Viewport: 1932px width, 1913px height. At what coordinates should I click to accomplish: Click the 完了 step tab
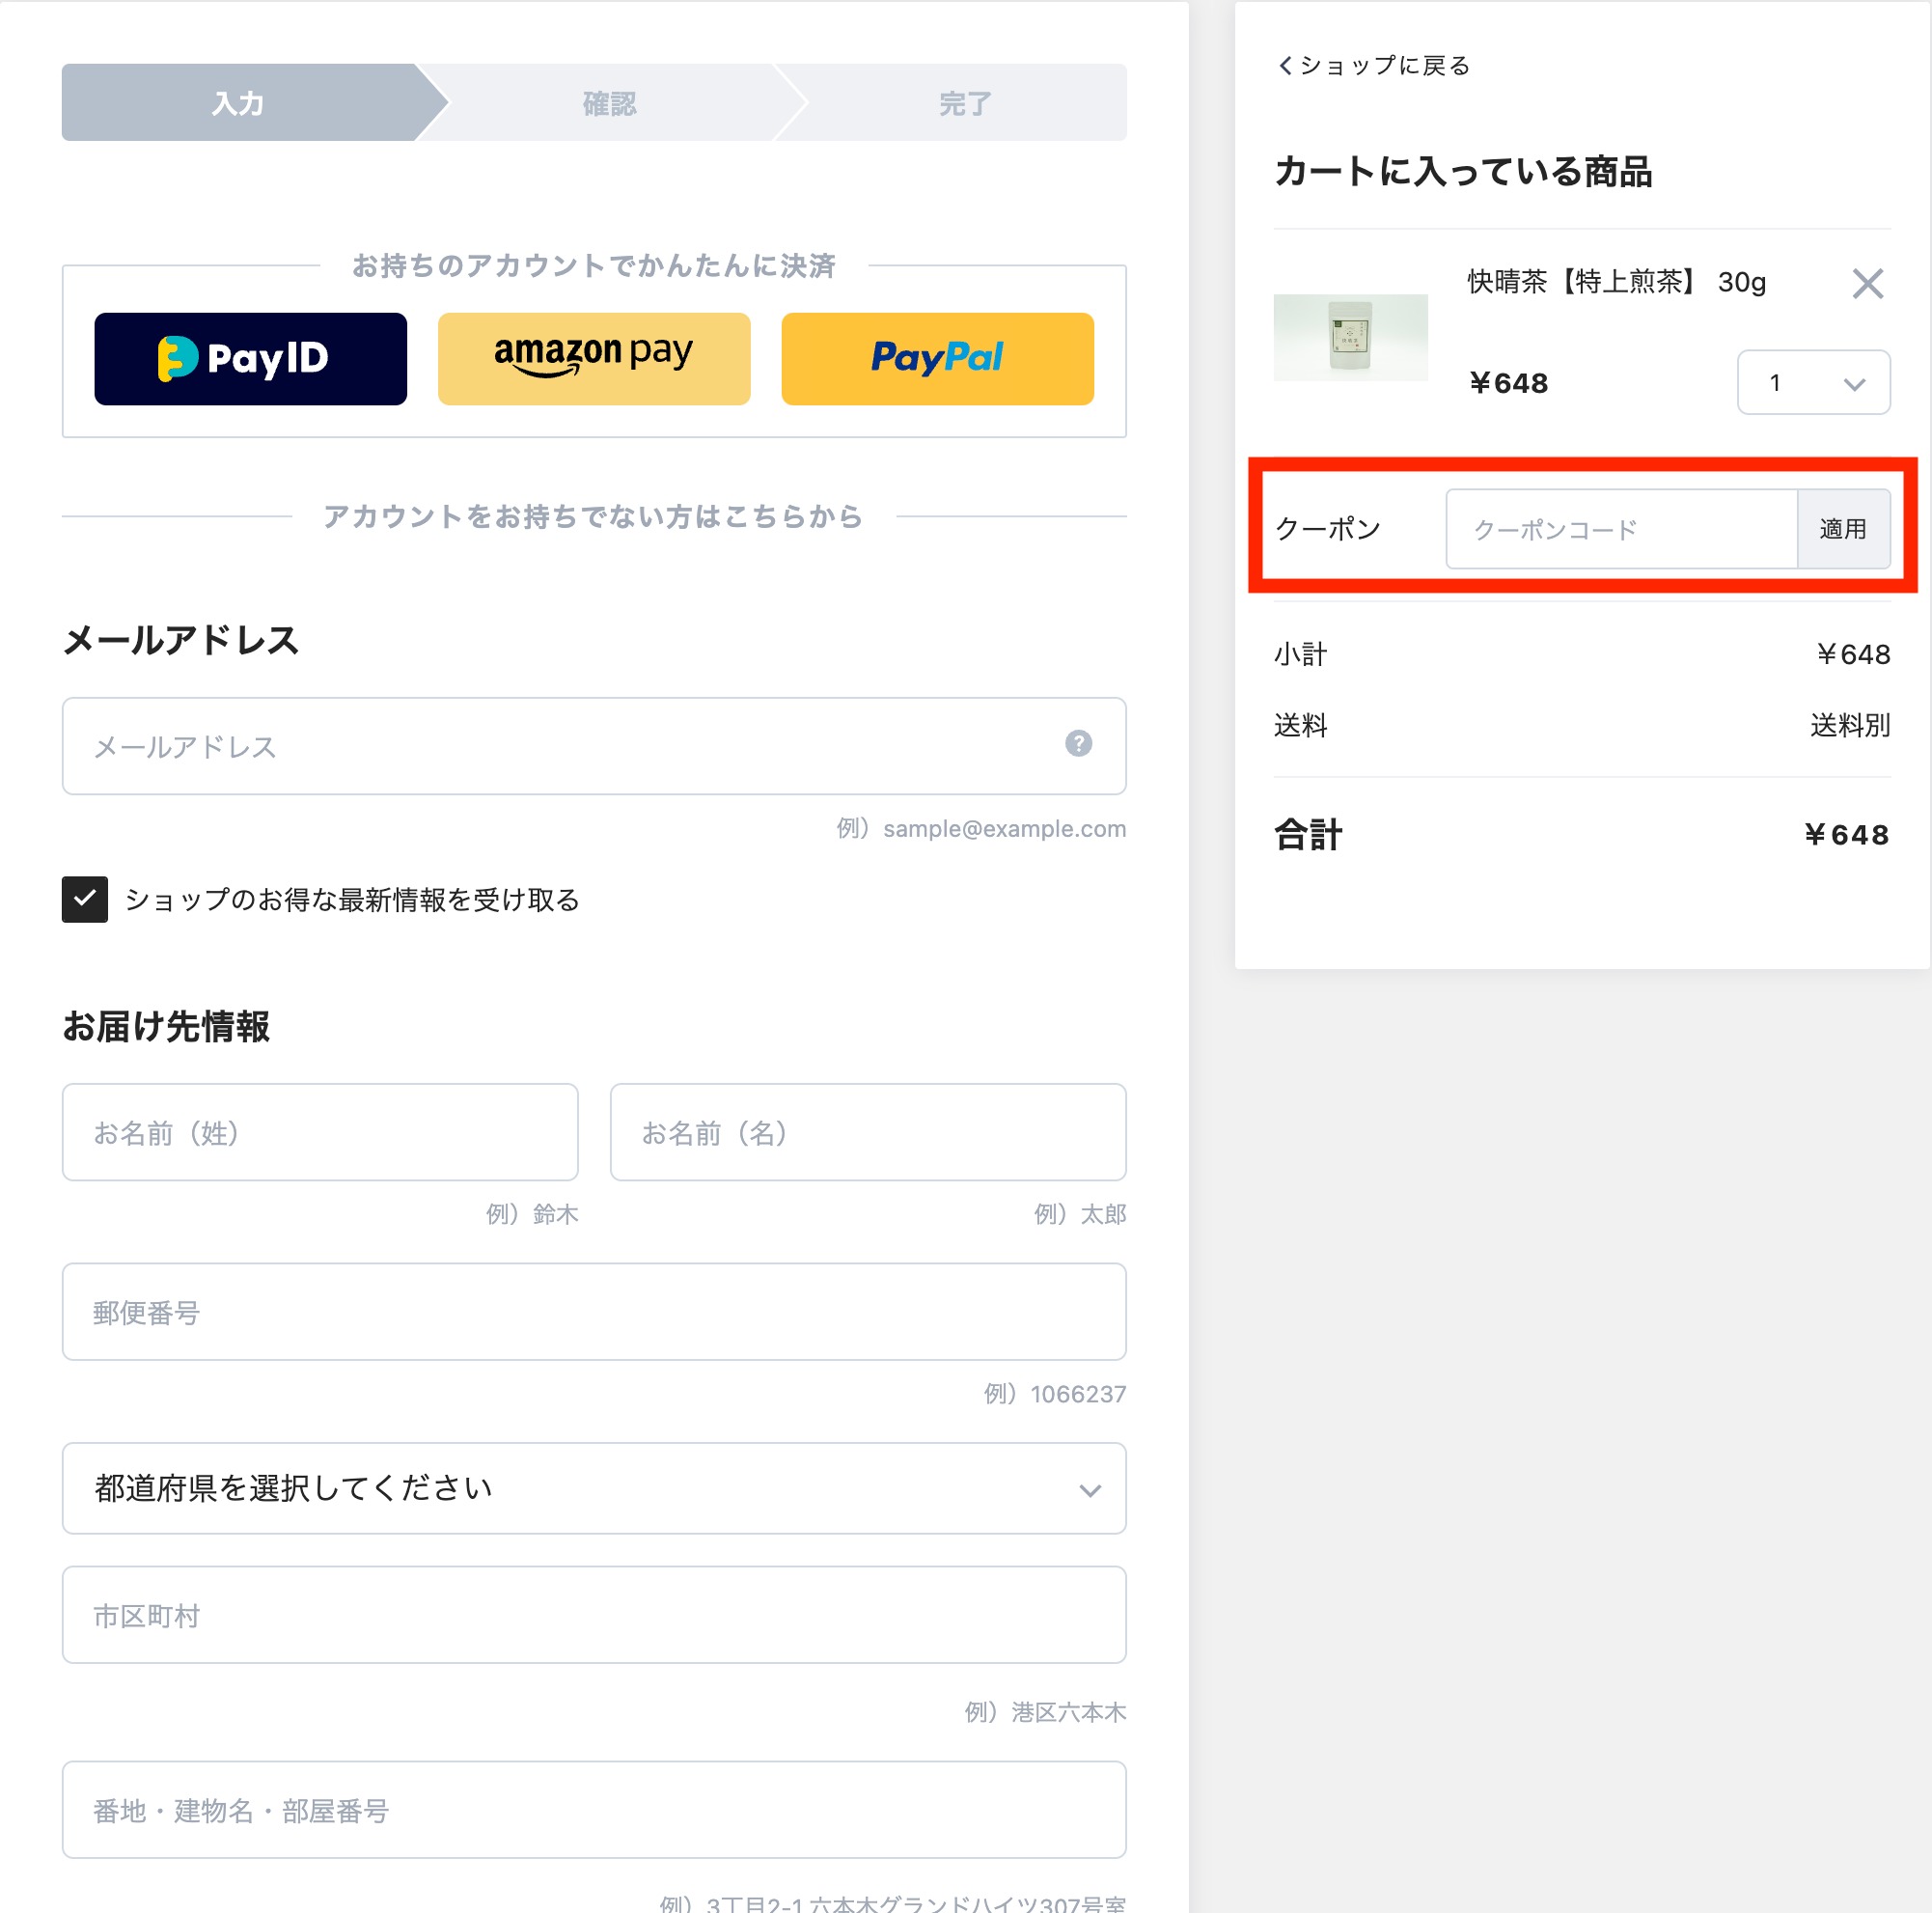(964, 103)
